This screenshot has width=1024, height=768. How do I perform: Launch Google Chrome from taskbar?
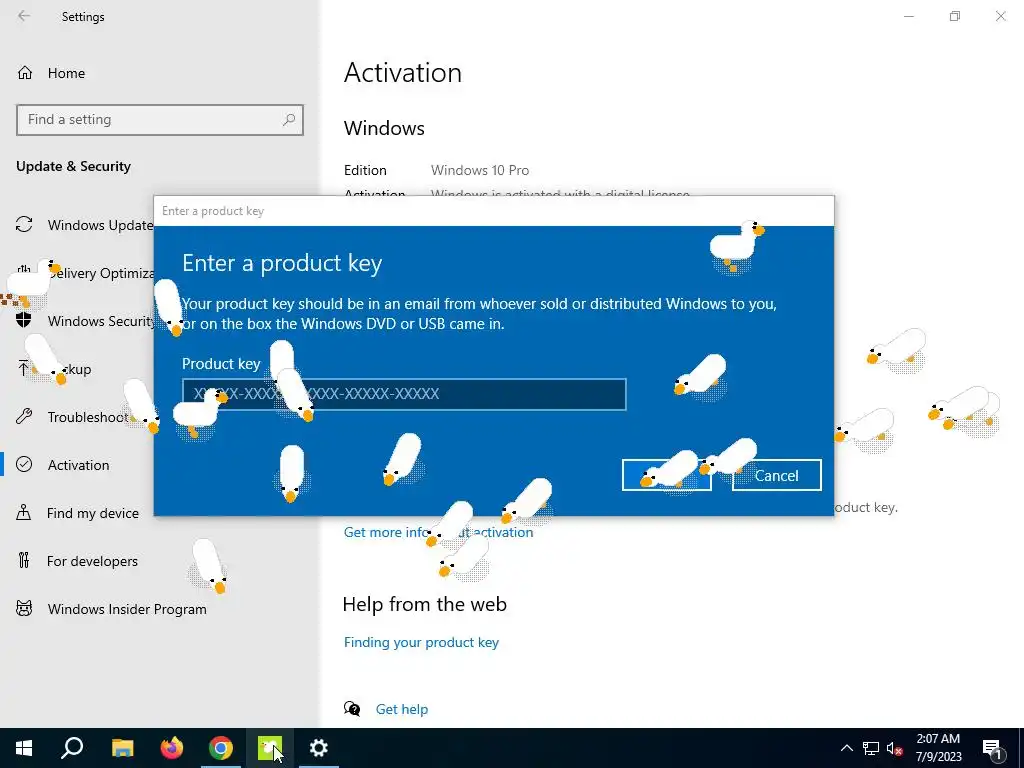tap(221, 748)
